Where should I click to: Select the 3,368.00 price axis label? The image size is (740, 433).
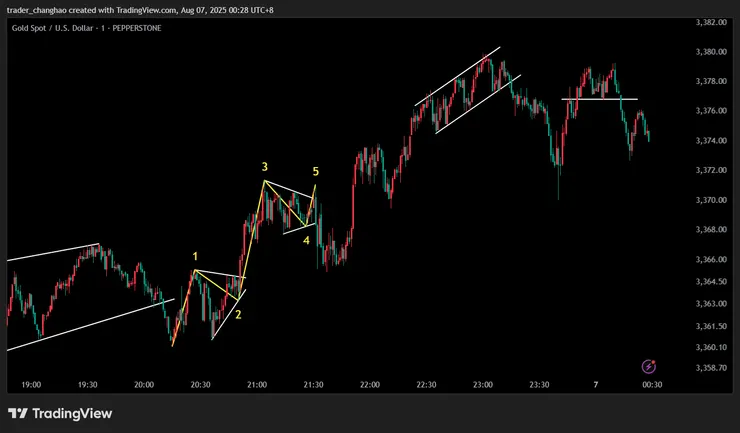pos(711,229)
